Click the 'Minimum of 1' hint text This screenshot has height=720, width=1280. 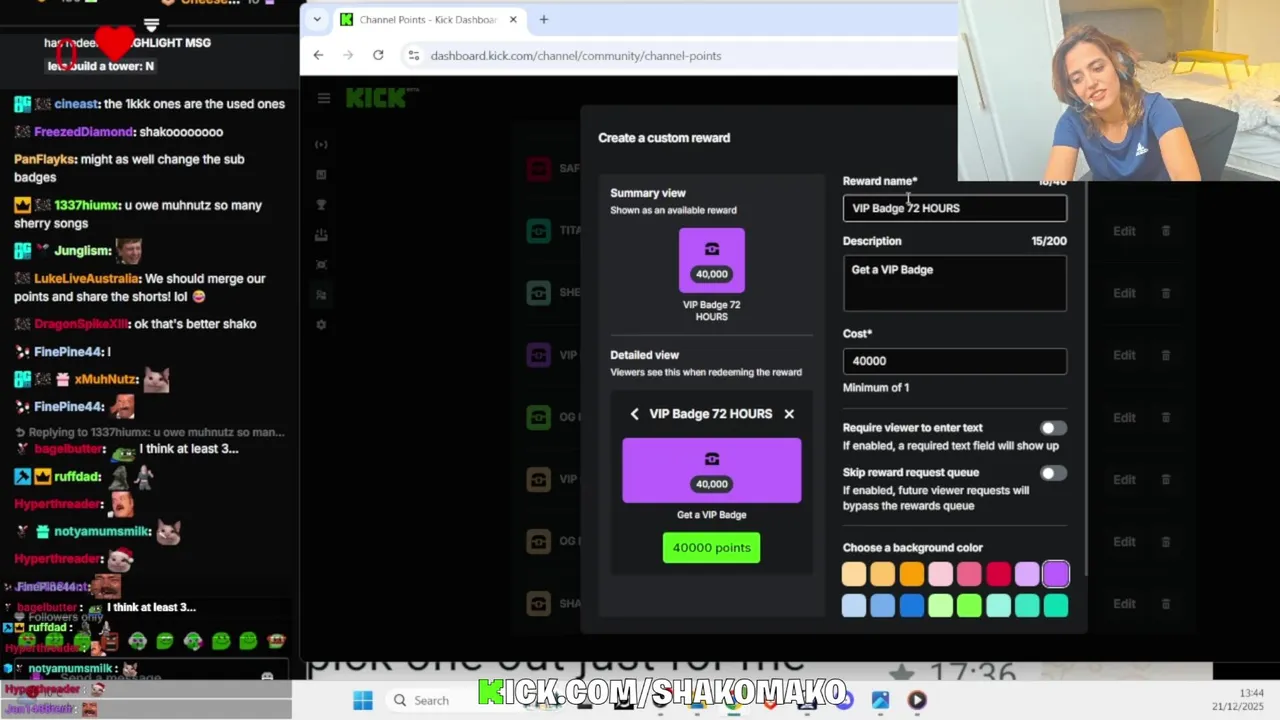coord(876,388)
